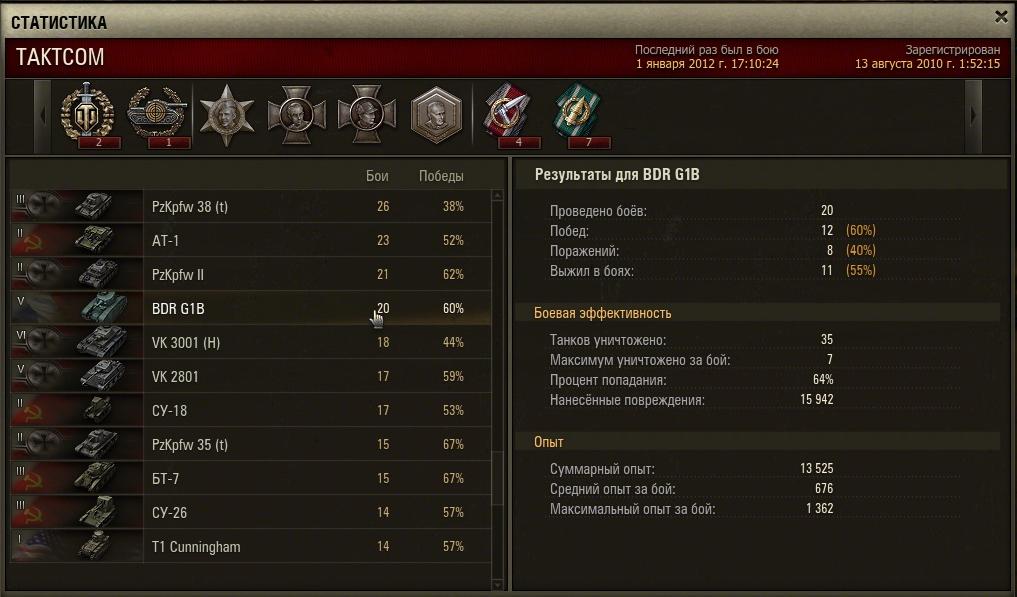Click the tank list scrollbar up arrow
The image size is (1017, 597).
pyautogui.click(x=497, y=195)
